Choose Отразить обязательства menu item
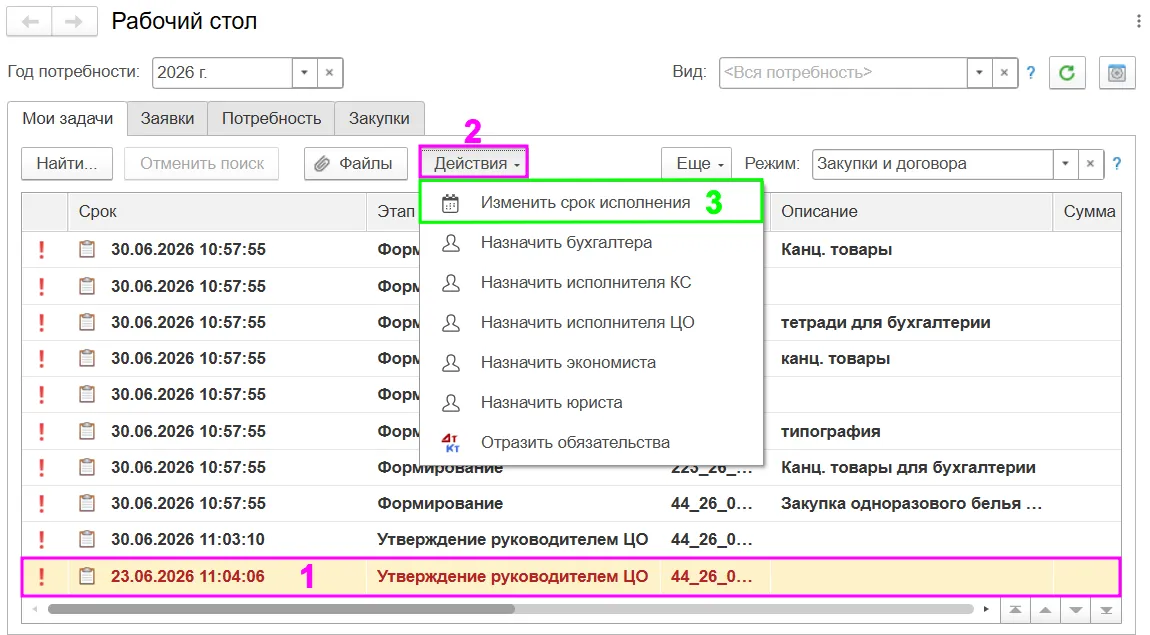The height and width of the screenshot is (635, 1150). (x=591, y=442)
